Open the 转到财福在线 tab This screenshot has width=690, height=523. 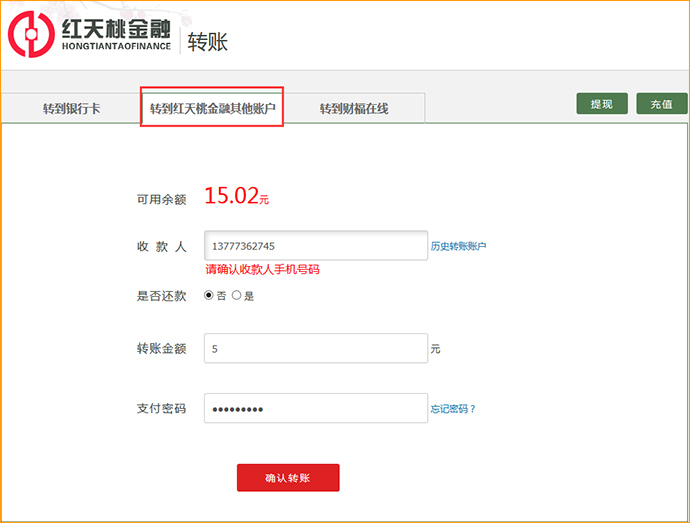pos(354,108)
